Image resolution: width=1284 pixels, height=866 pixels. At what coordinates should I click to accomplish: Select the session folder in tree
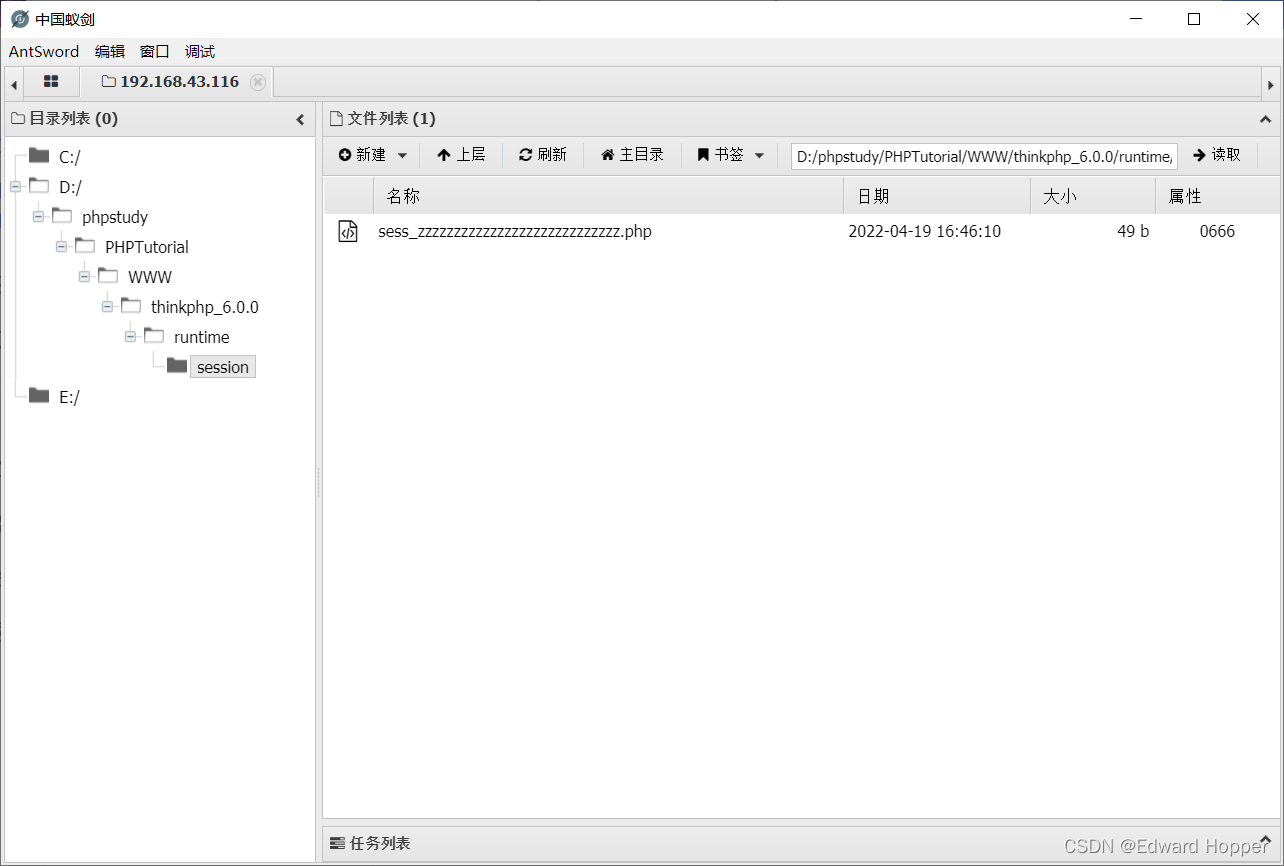click(222, 366)
